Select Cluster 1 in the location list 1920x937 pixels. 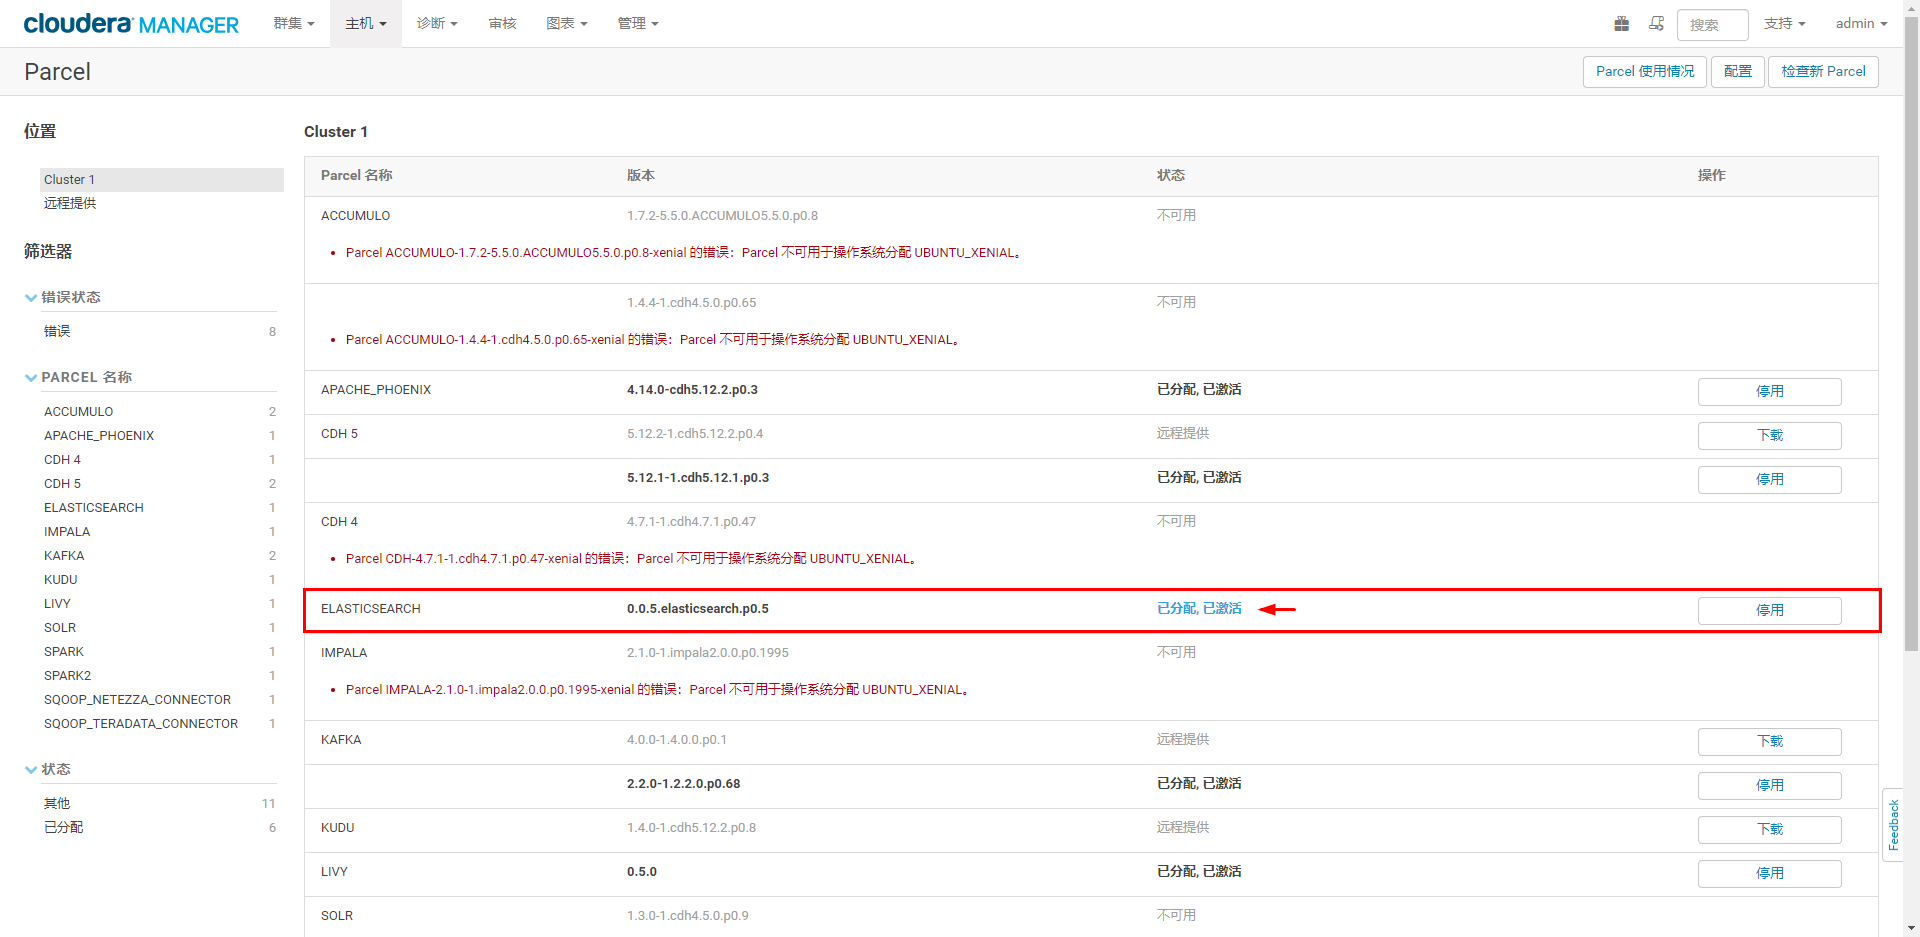tap(162, 180)
